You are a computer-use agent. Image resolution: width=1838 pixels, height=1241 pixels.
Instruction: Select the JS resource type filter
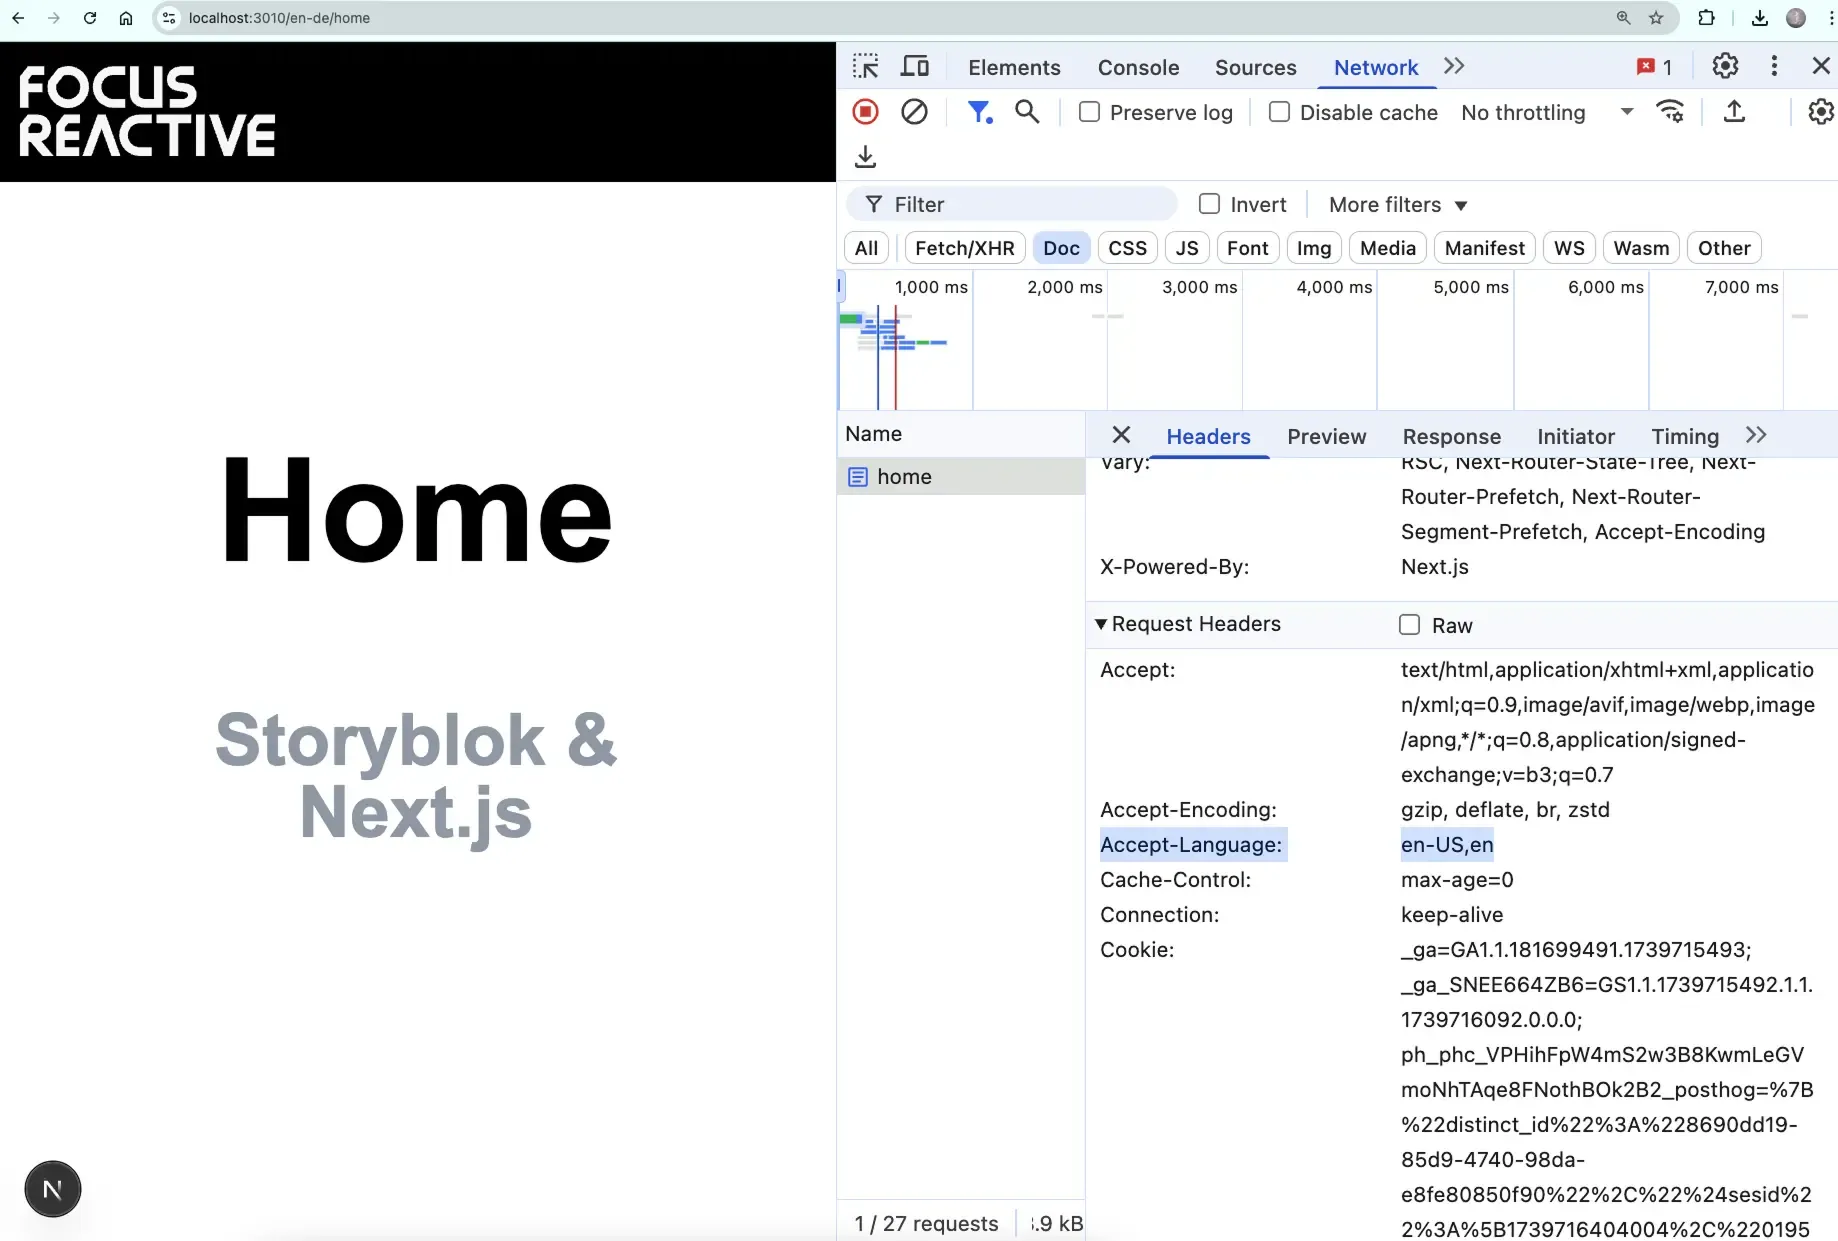(1187, 248)
